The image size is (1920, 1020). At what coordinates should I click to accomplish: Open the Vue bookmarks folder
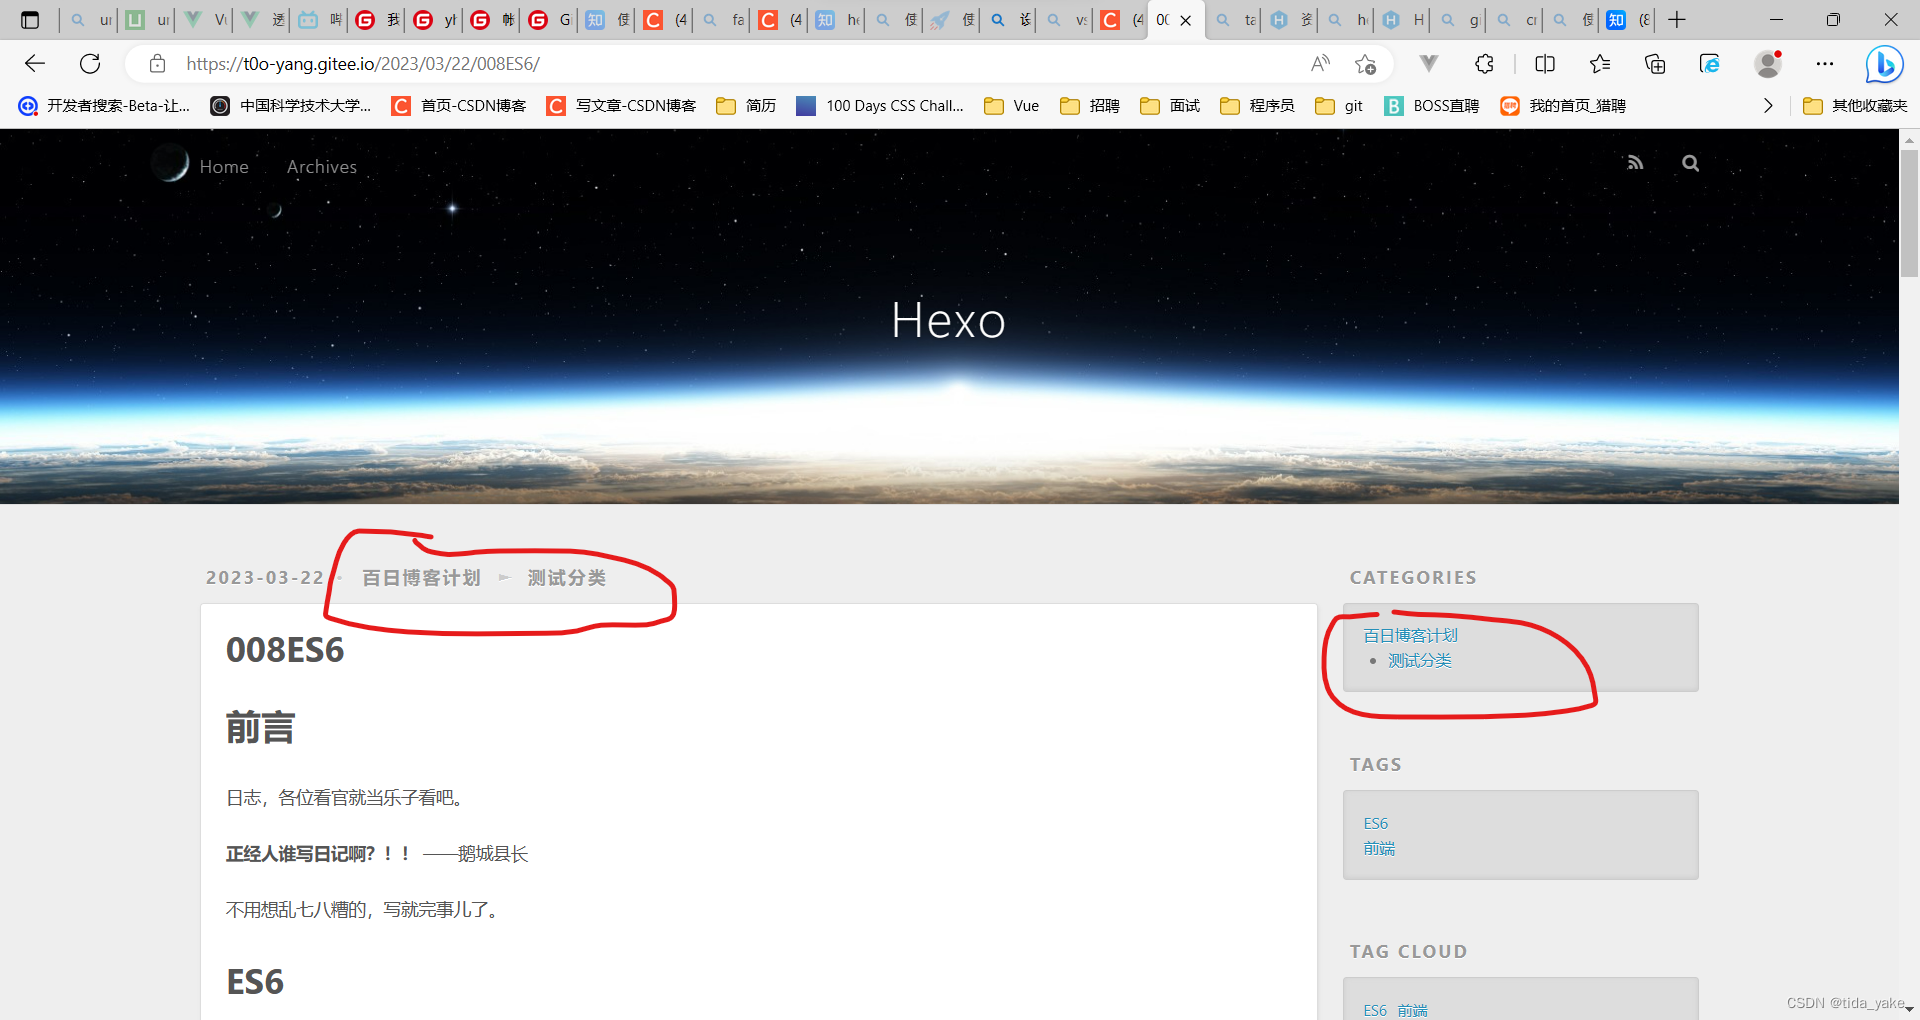pos(1011,106)
